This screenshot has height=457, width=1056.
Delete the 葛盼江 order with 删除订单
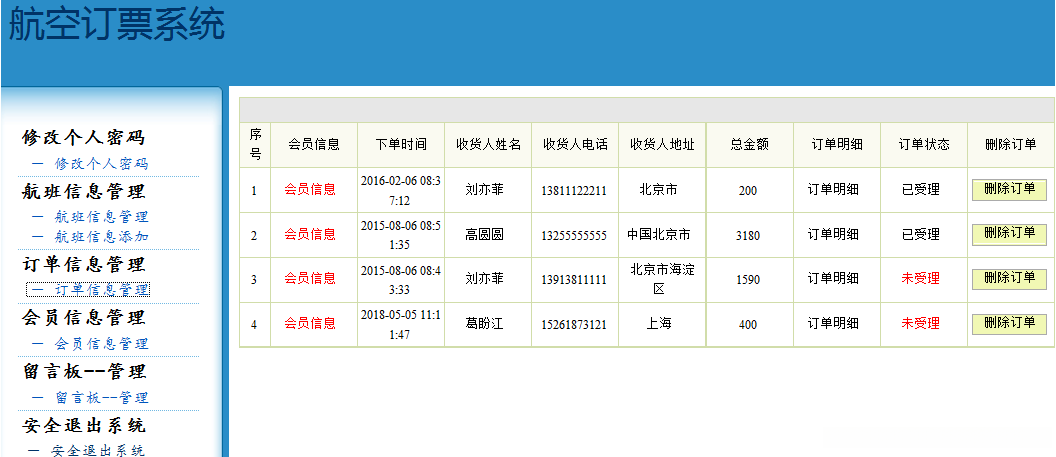tap(1009, 324)
